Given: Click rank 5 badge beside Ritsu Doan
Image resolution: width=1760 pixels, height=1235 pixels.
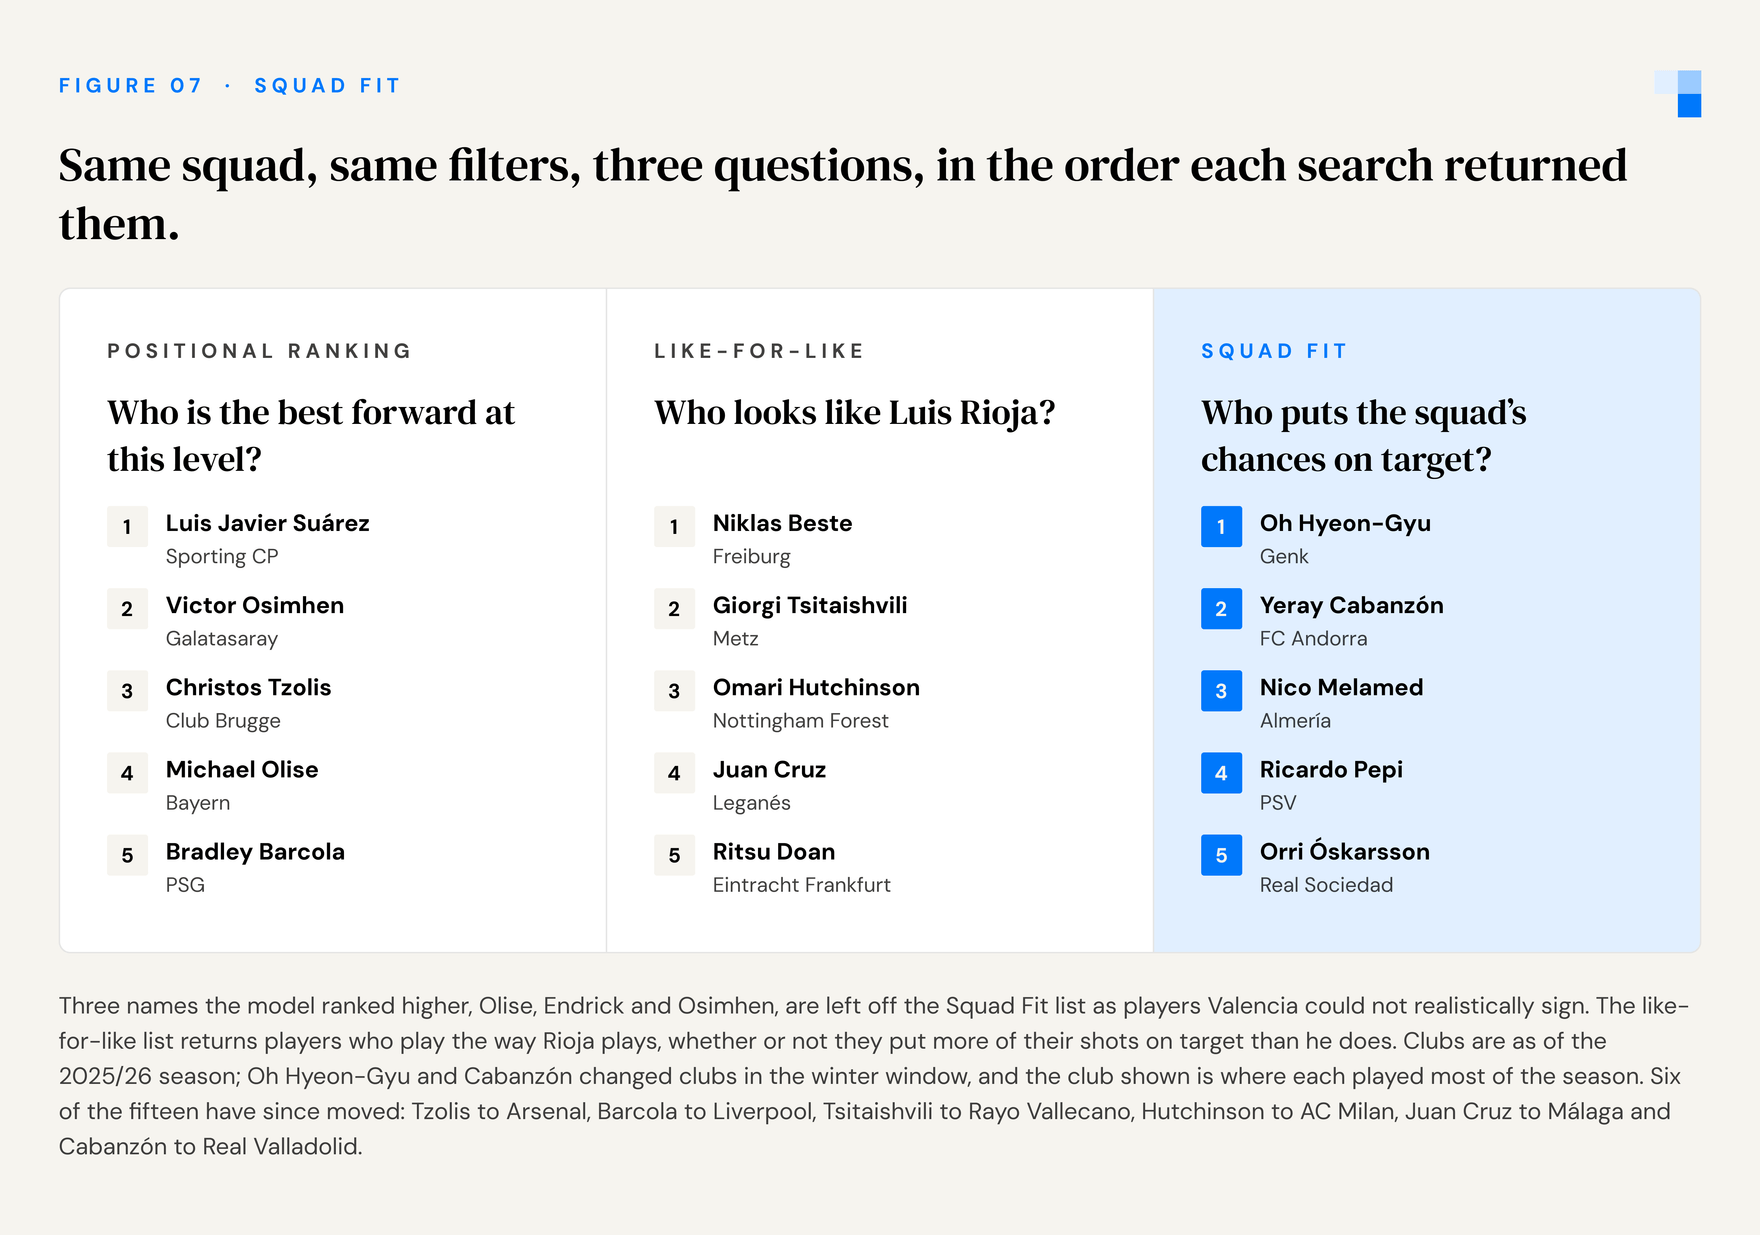Looking at the screenshot, I should tap(674, 855).
